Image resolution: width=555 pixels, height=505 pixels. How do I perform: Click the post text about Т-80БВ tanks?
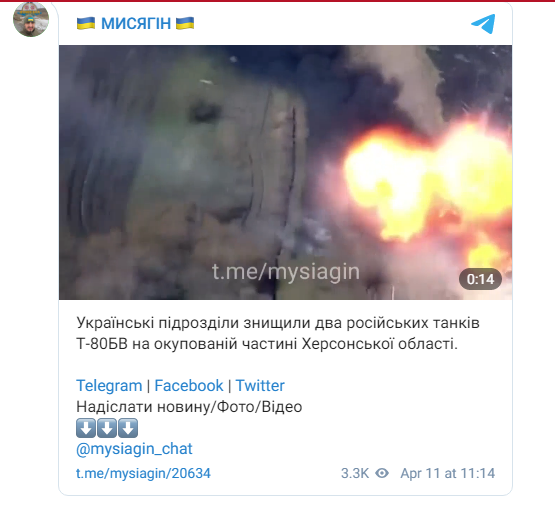(x=278, y=333)
